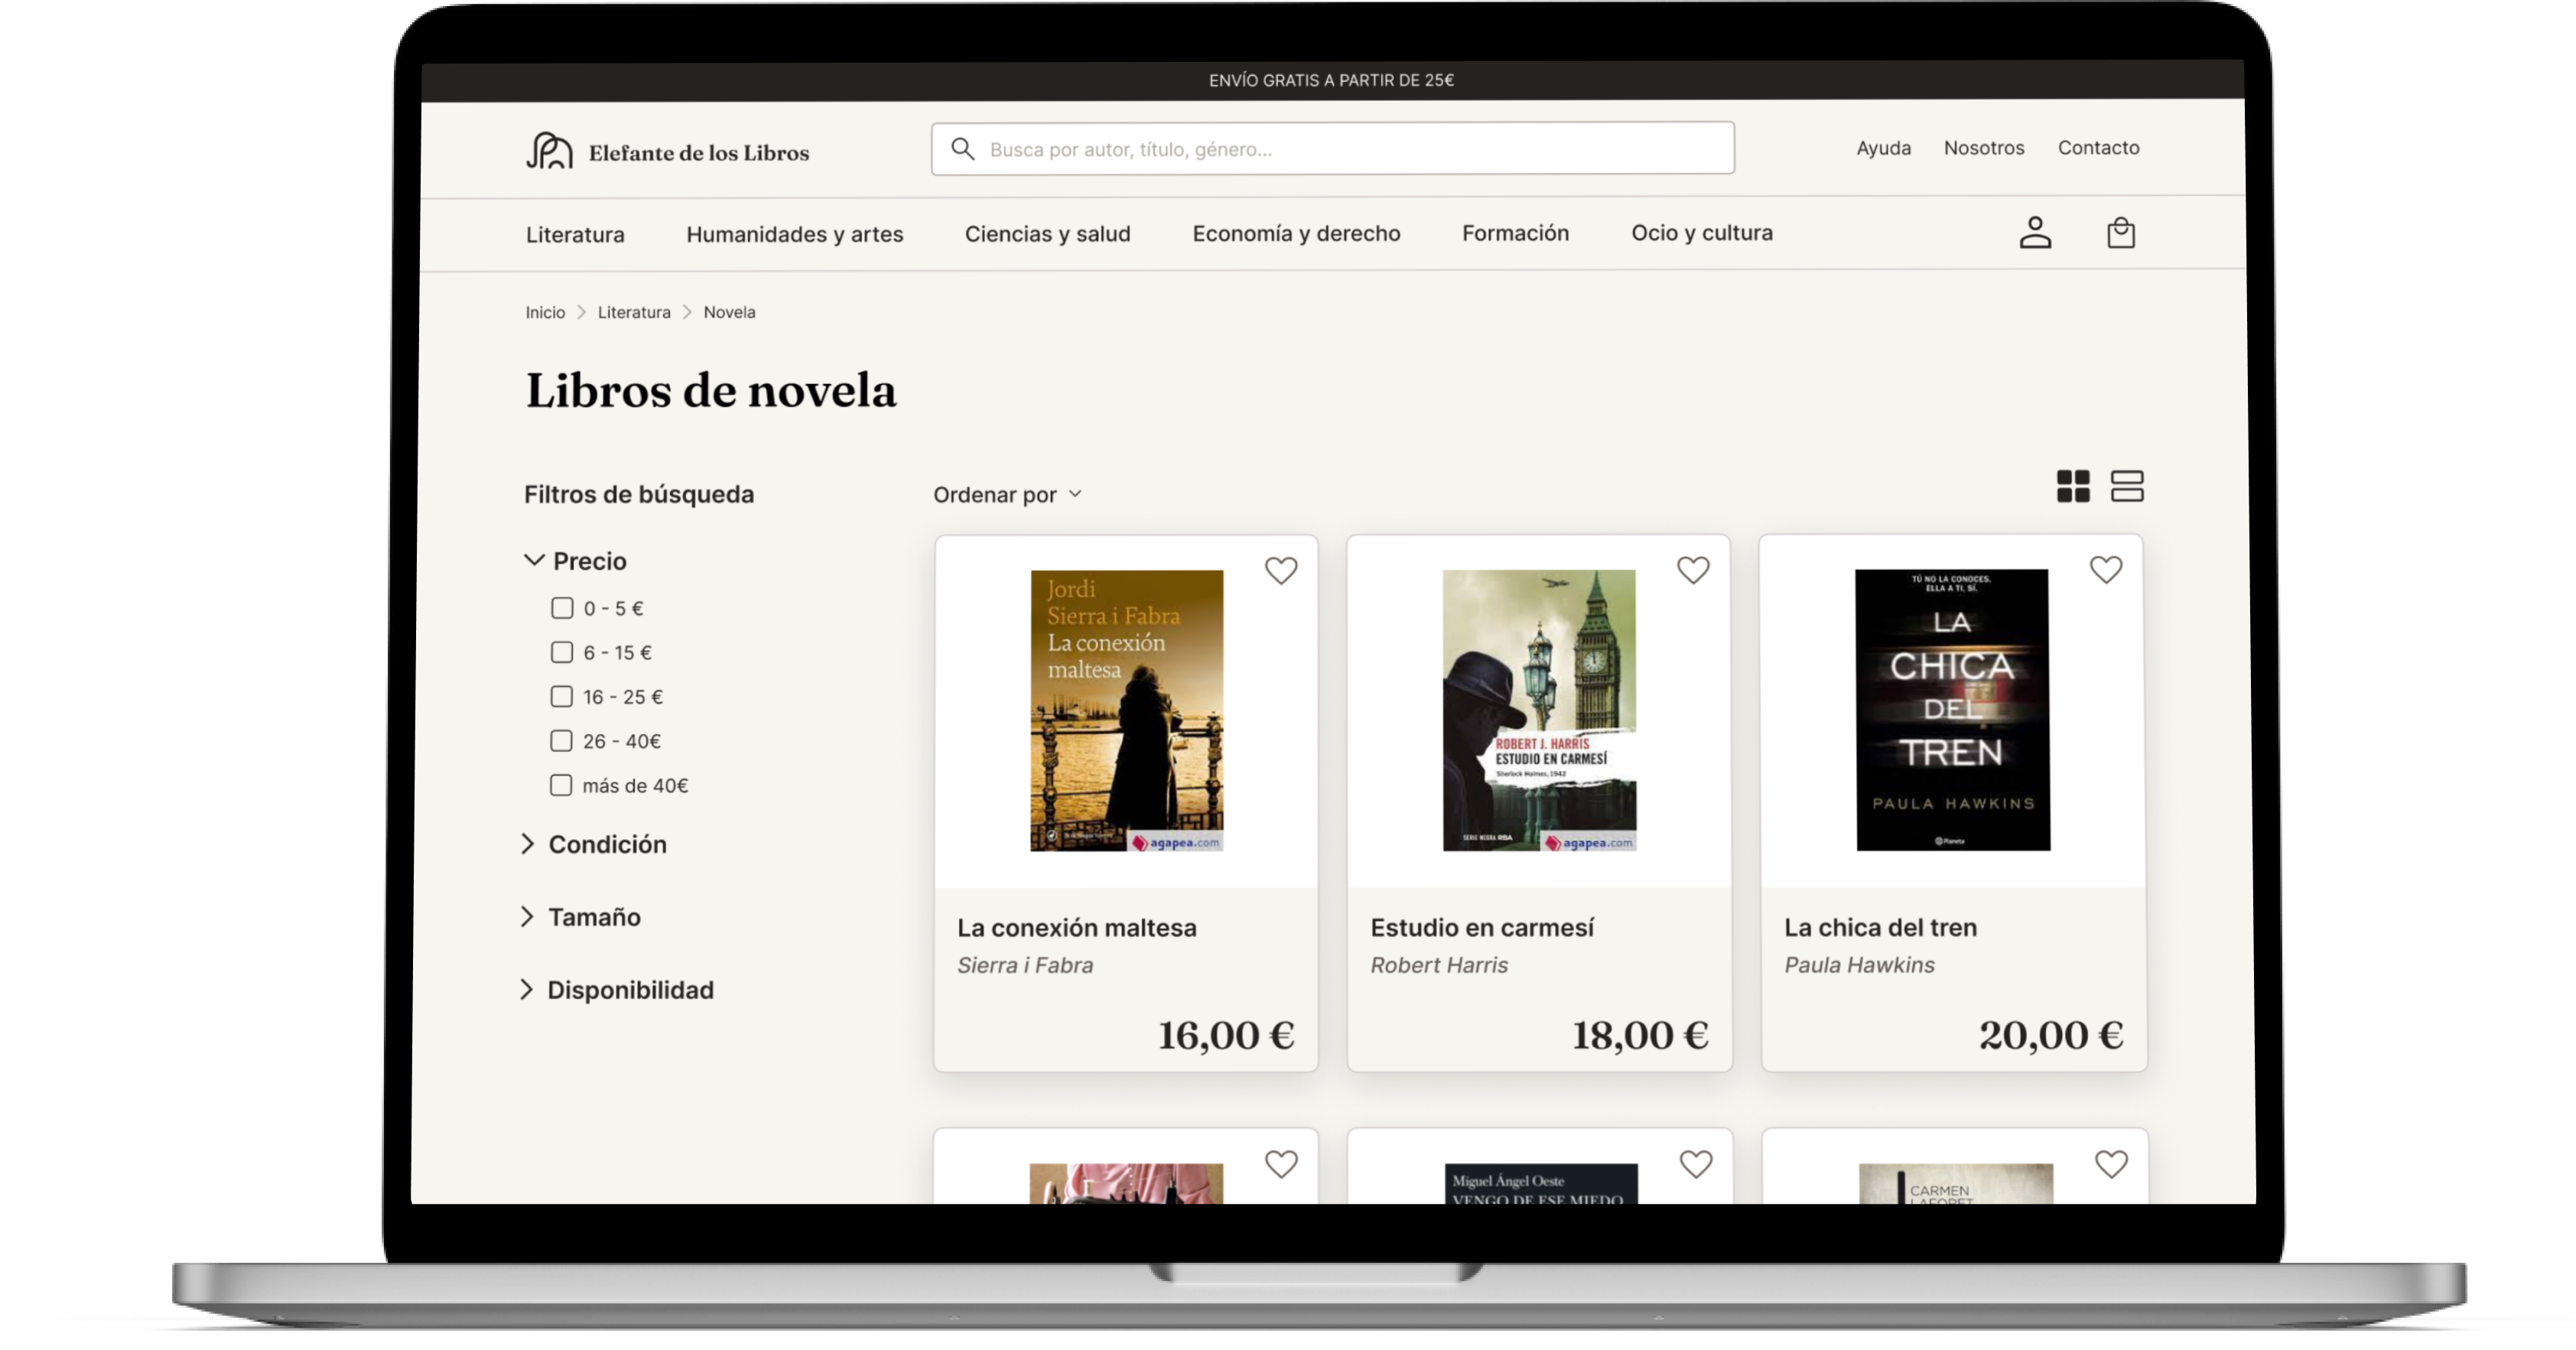This screenshot has width=2576, height=1350.
Task: Click author name Paula Hawkins
Action: pos(1859,965)
